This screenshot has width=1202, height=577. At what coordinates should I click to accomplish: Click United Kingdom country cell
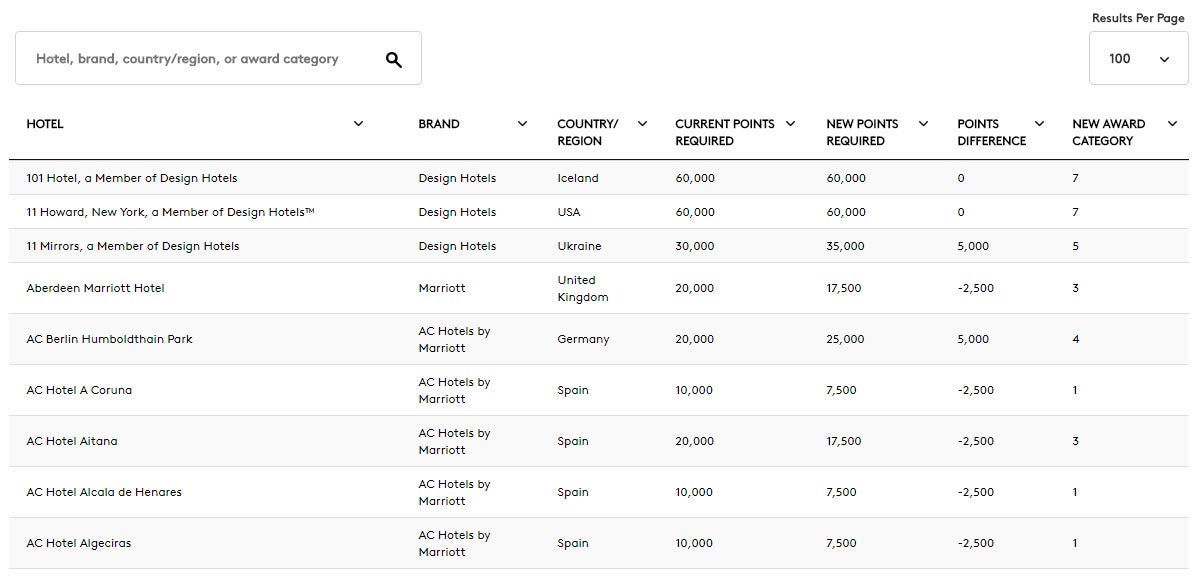pyautogui.click(x=583, y=288)
